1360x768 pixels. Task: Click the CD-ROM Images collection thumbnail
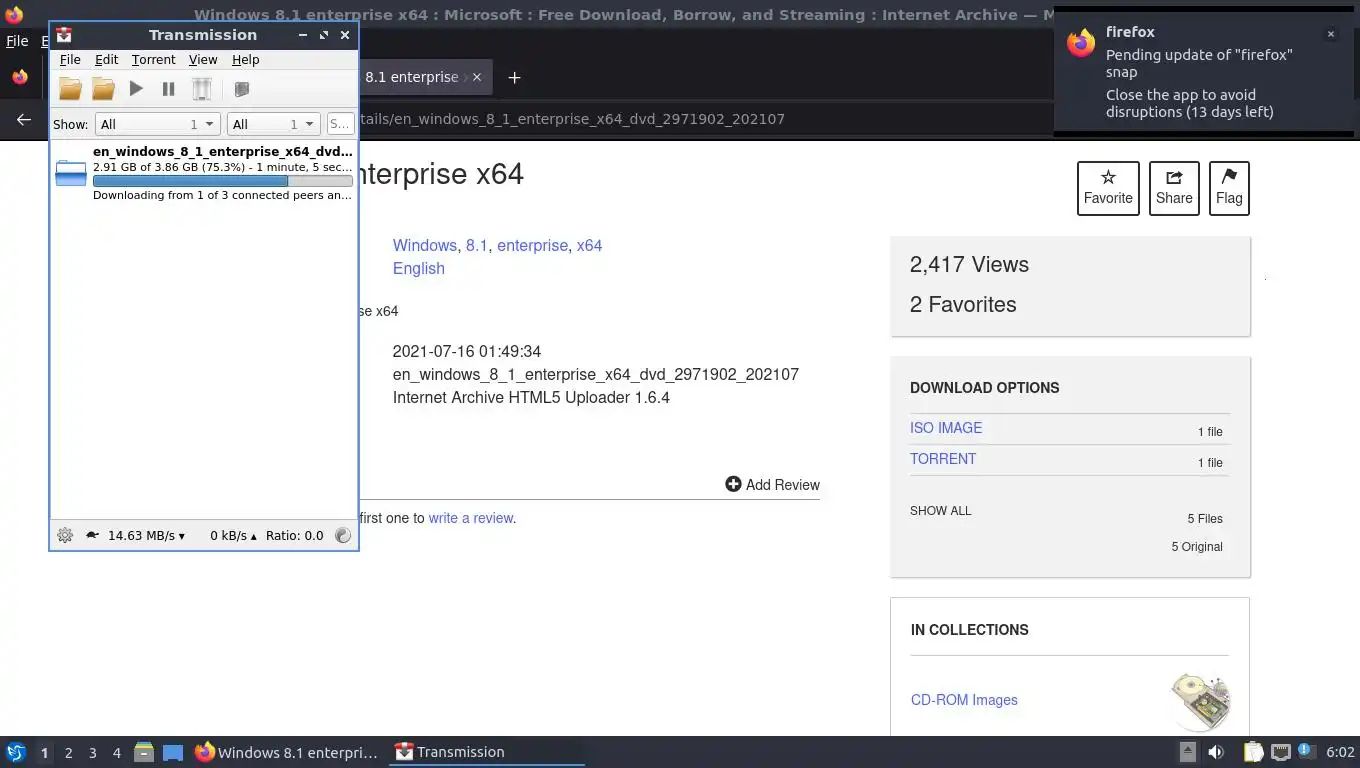pyautogui.click(x=1200, y=700)
